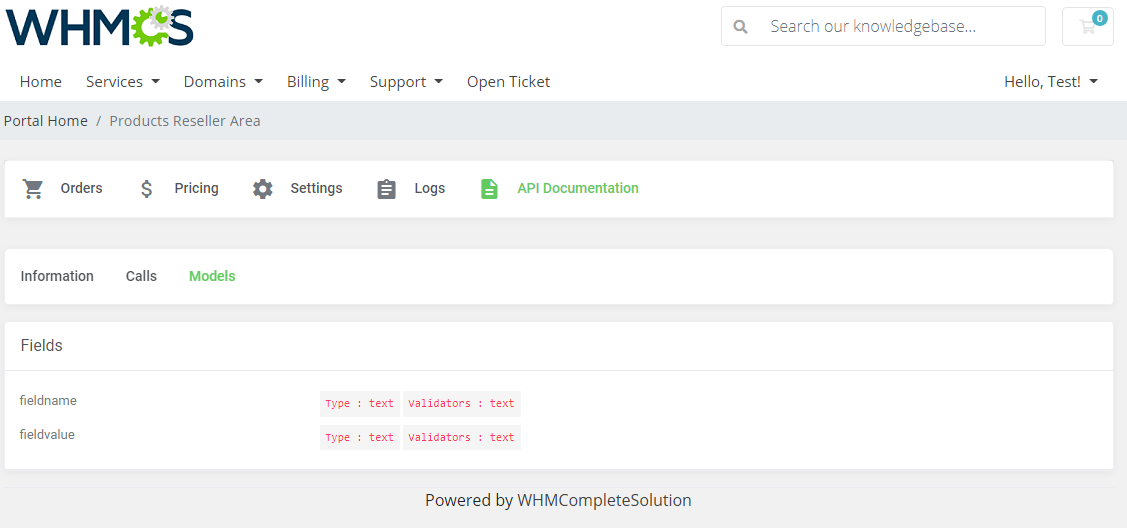The image size is (1127, 528).
Task: Open the Pricing label
Action: point(196,188)
